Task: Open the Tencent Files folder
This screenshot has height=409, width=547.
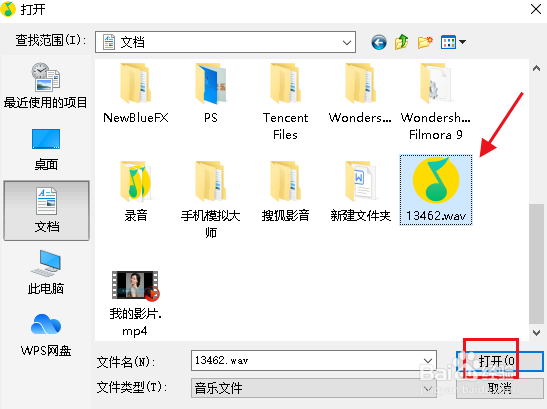Action: coord(285,101)
